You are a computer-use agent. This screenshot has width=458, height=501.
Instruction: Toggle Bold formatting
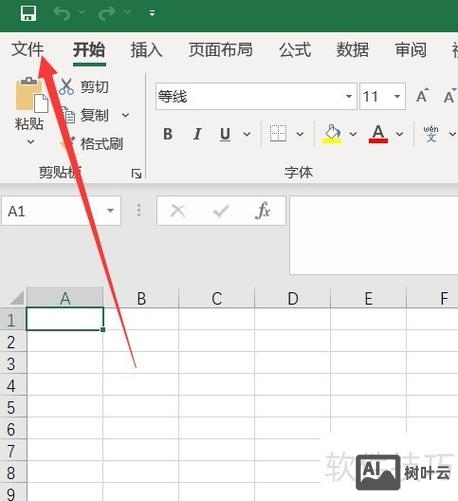click(168, 134)
